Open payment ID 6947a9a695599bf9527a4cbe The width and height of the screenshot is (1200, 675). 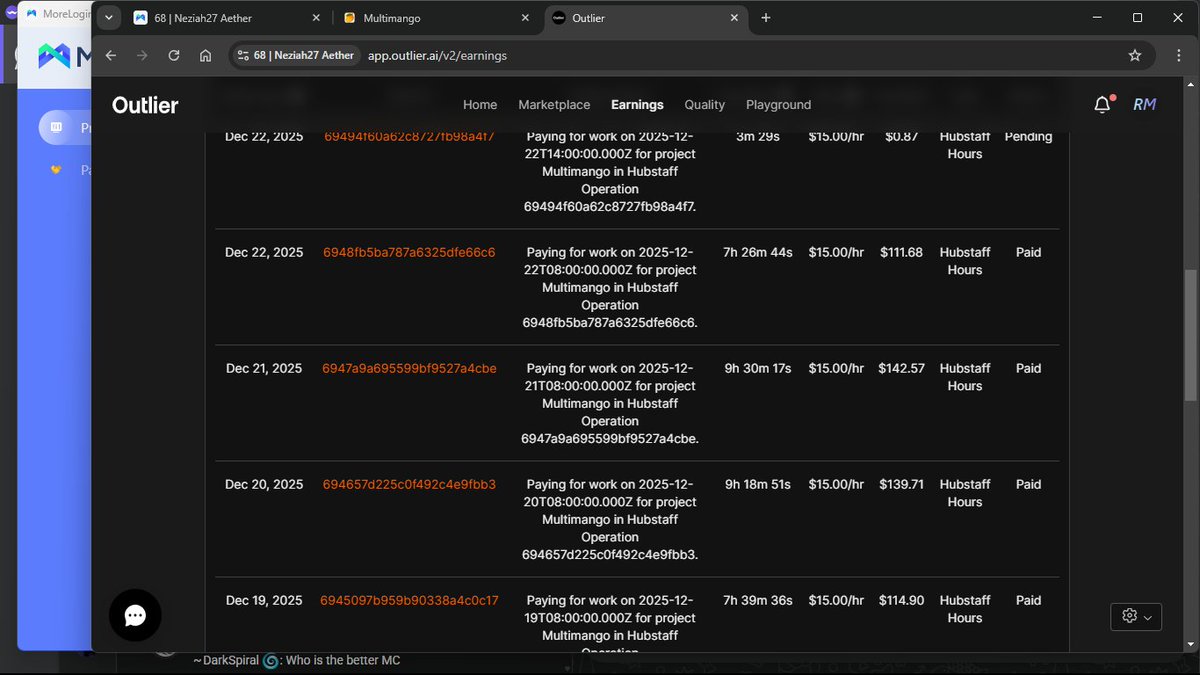pyautogui.click(x=409, y=368)
